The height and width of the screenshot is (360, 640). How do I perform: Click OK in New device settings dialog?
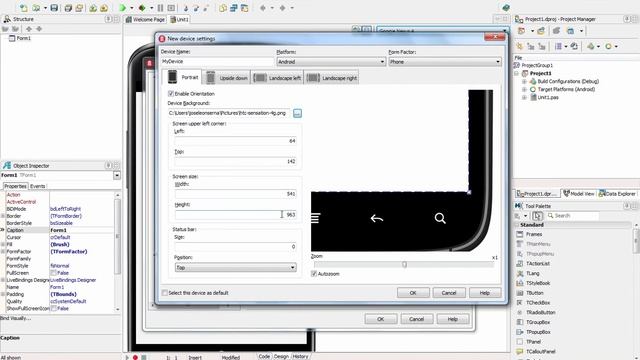coord(413,293)
